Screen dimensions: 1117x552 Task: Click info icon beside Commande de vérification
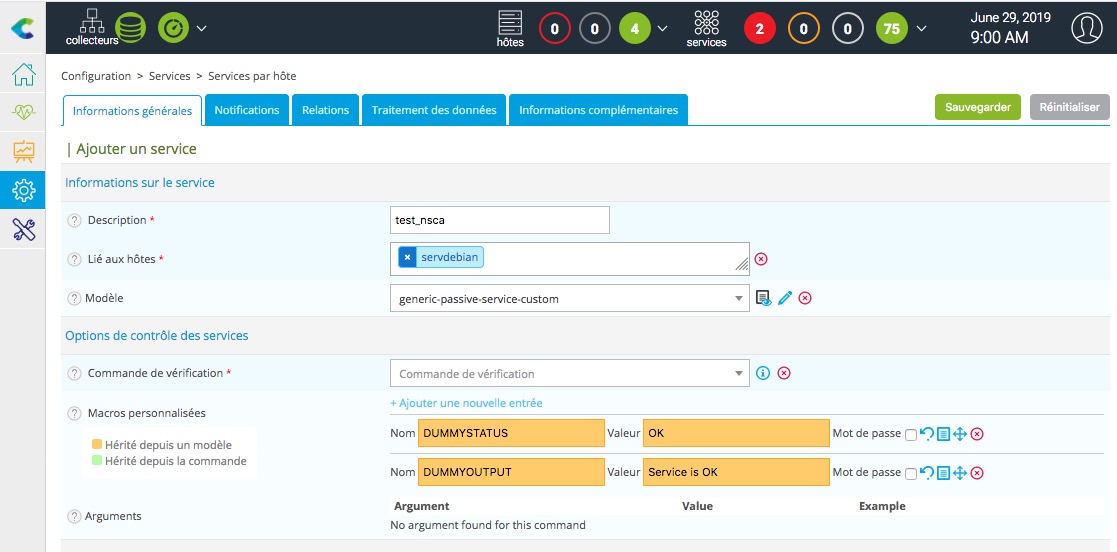(x=763, y=373)
